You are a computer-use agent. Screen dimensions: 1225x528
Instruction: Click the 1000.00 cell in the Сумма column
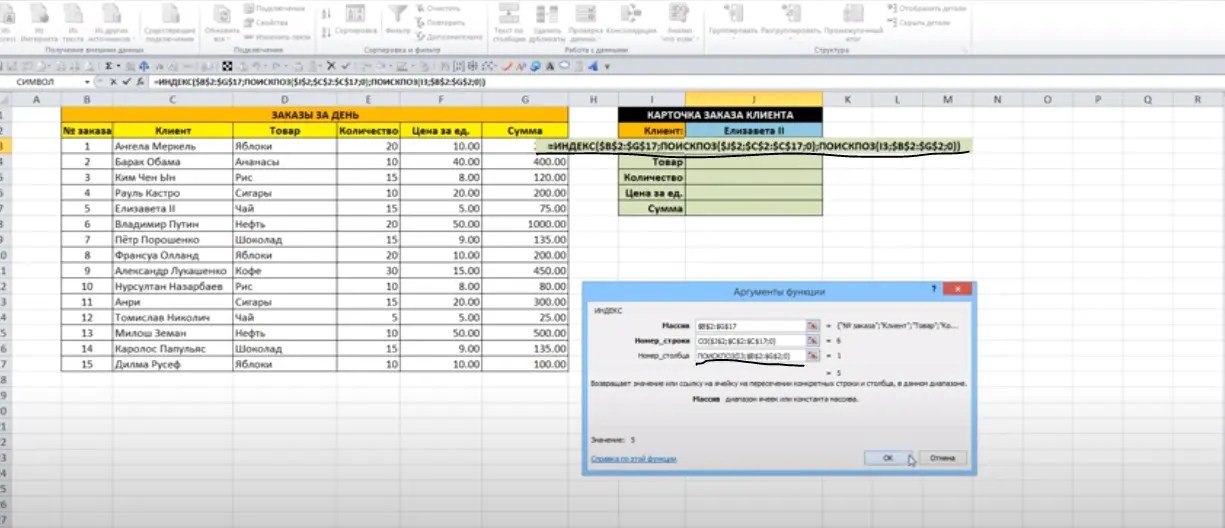[524, 224]
